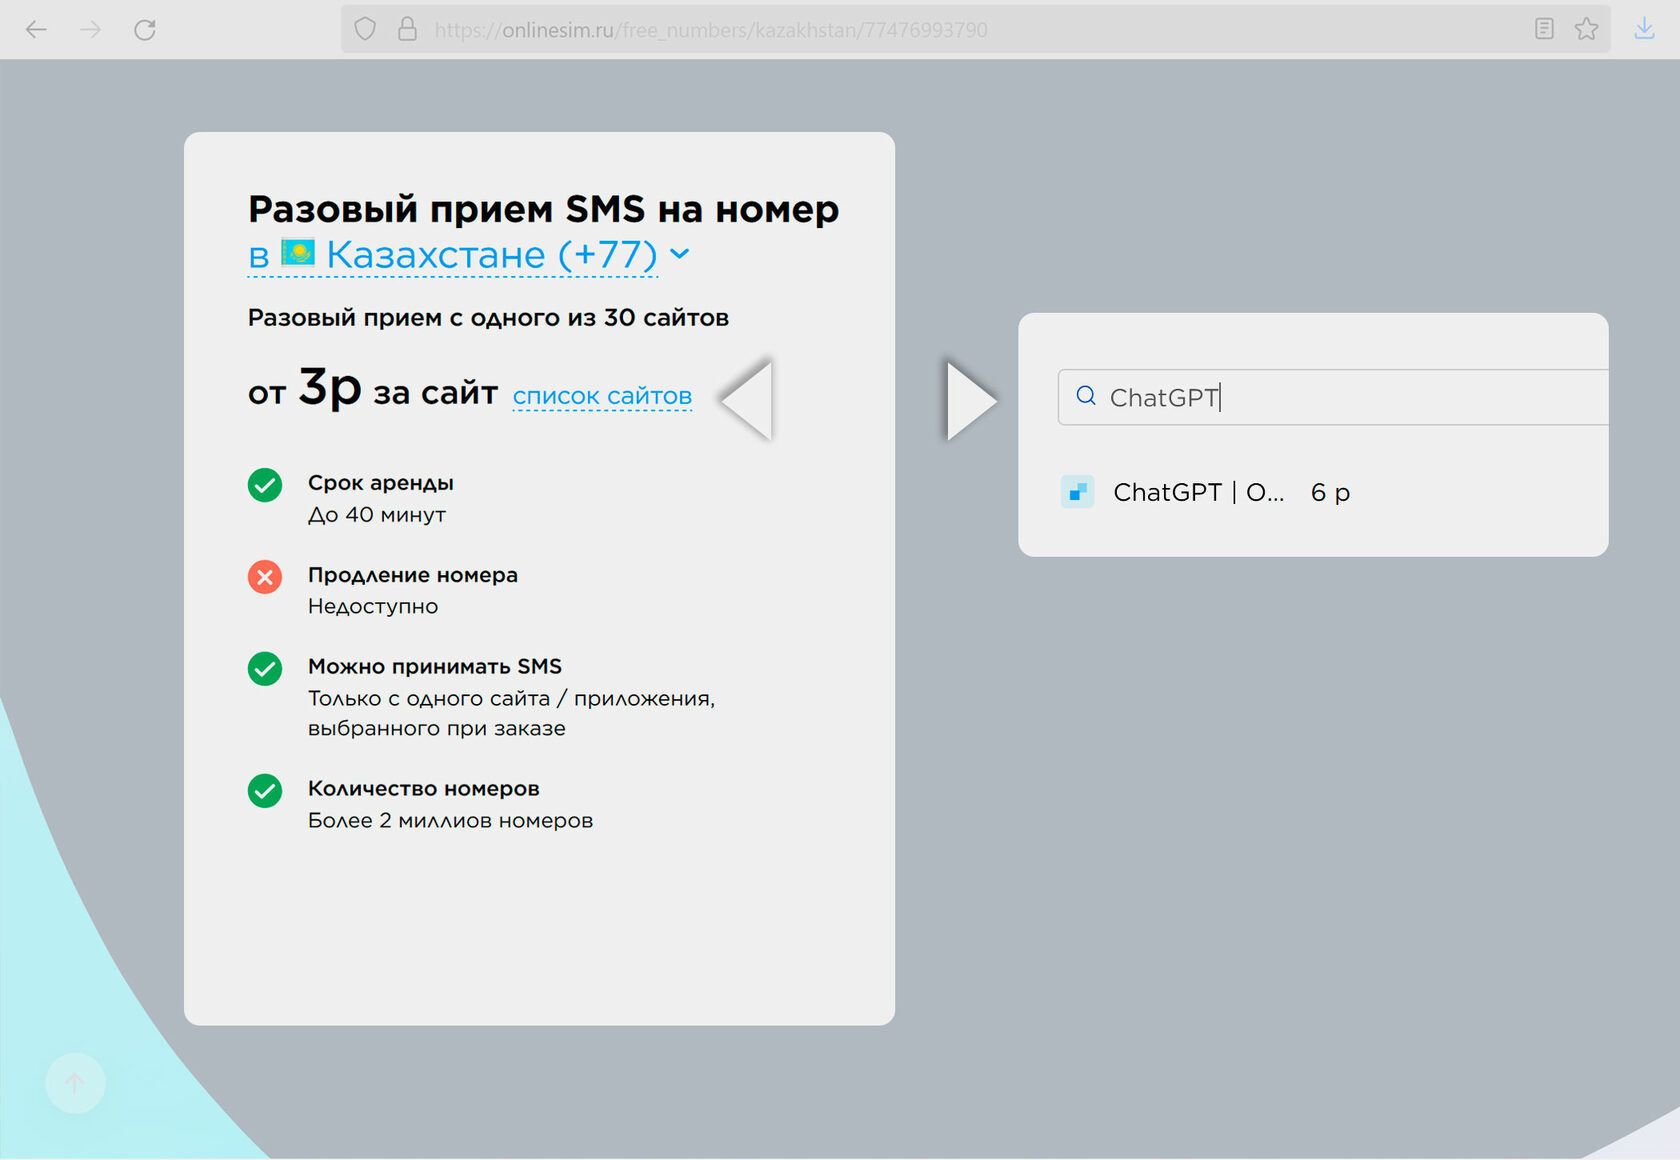Click the 6 р price
The width and height of the screenshot is (1680, 1160).
[1330, 493]
